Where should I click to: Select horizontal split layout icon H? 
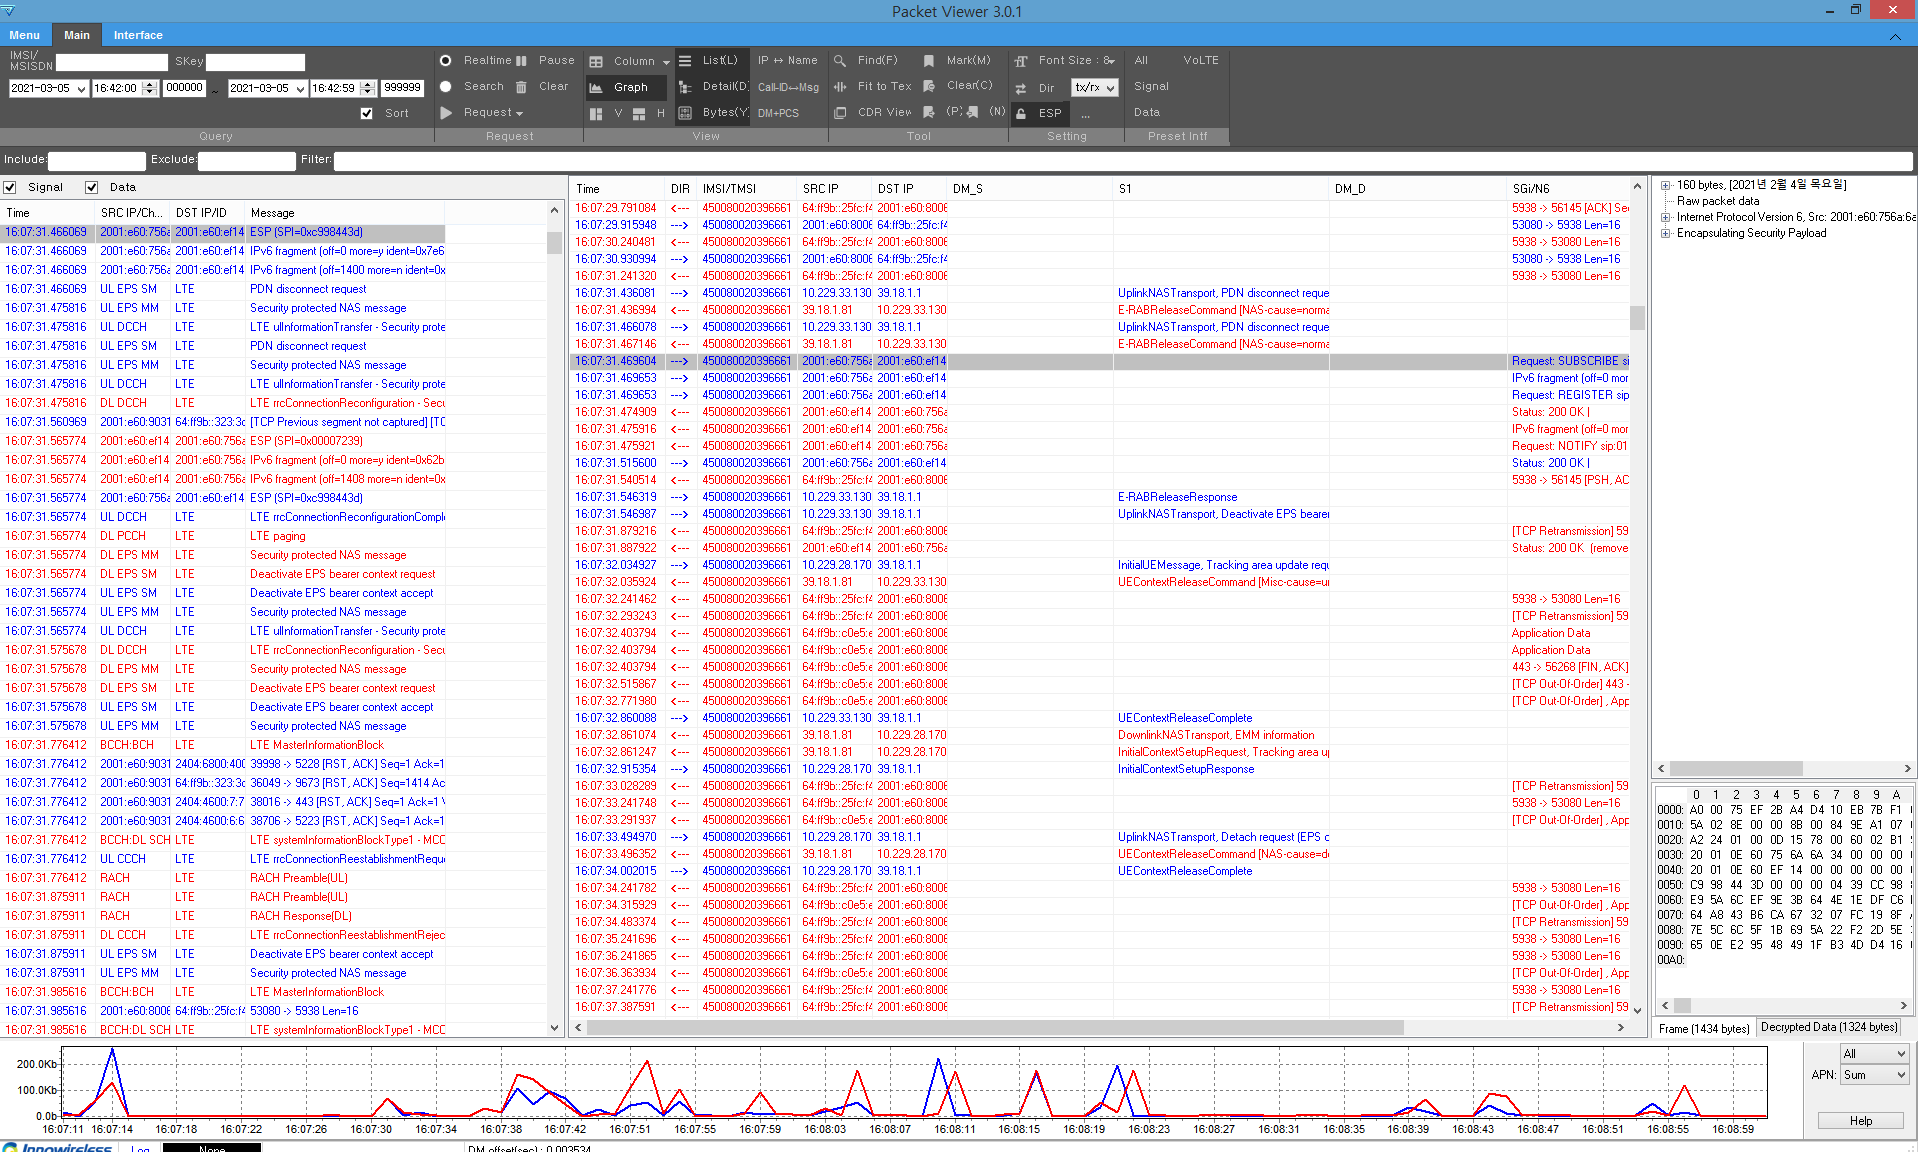(639, 114)
